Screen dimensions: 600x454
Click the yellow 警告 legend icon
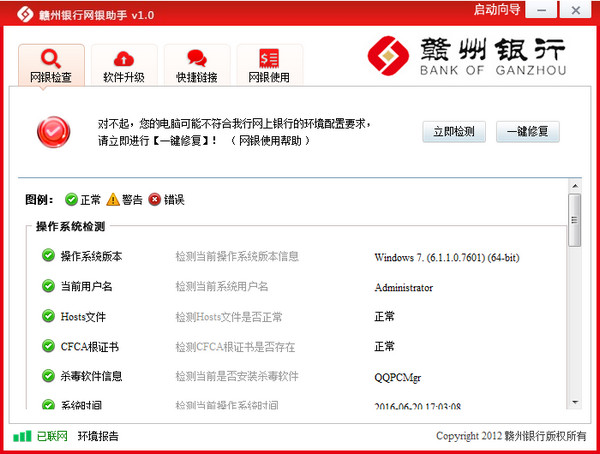coord(113,199)
